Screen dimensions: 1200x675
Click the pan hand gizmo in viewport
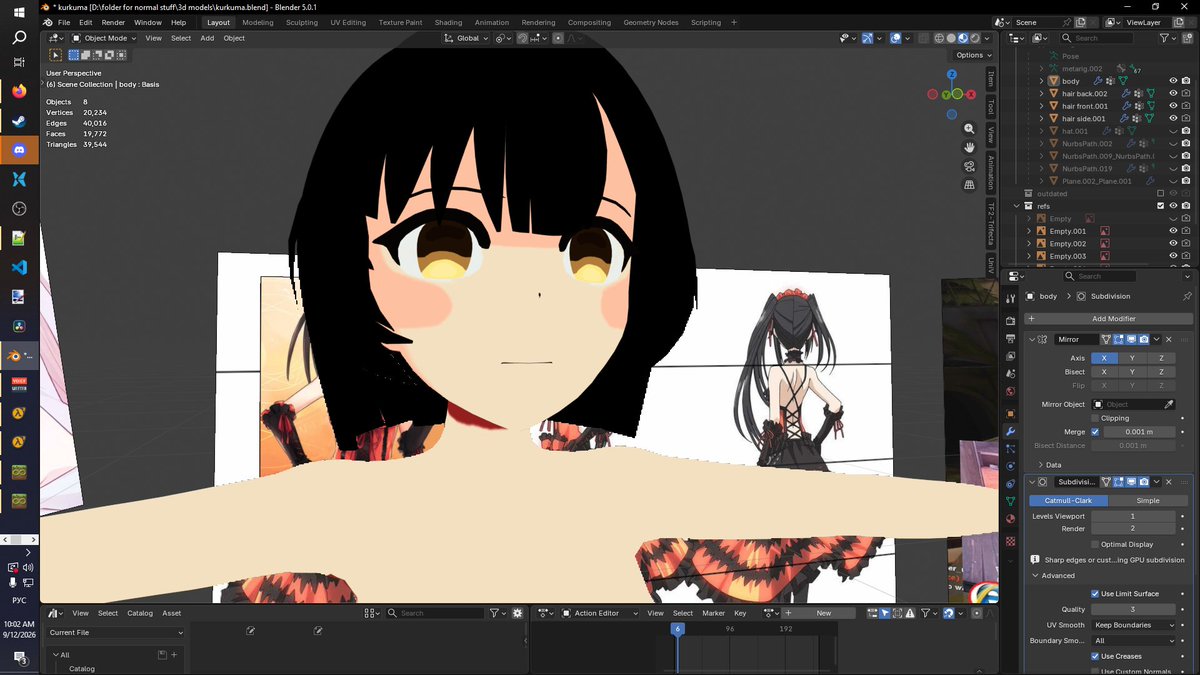pos(969,148)
